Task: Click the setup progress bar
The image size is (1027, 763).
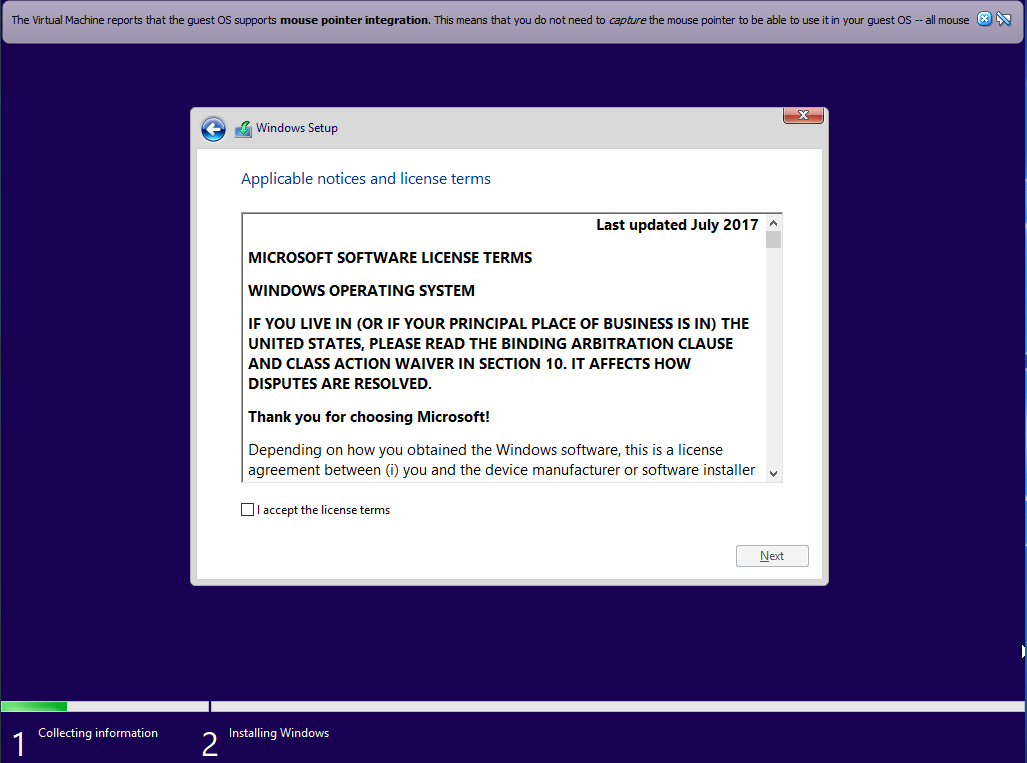Action: (x=513, y=707)
